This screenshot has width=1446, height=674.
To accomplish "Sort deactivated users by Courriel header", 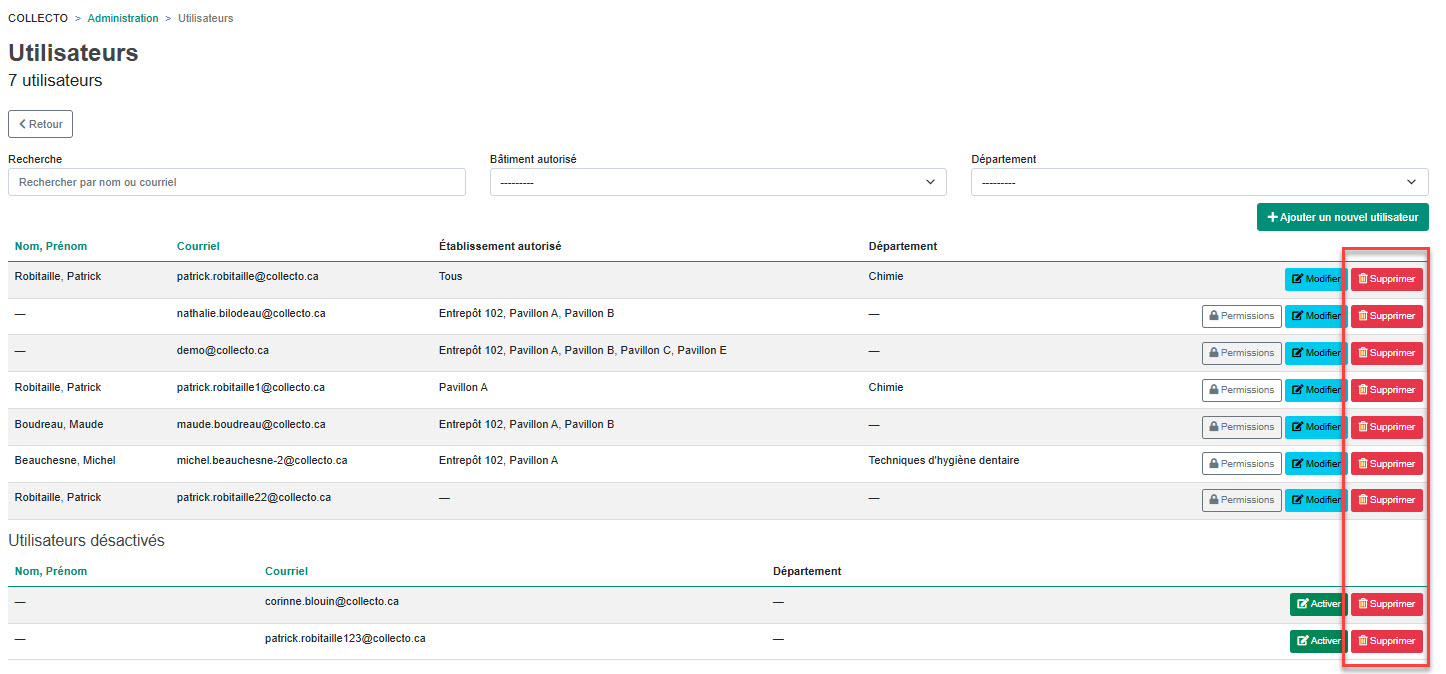I will (286, 571).
